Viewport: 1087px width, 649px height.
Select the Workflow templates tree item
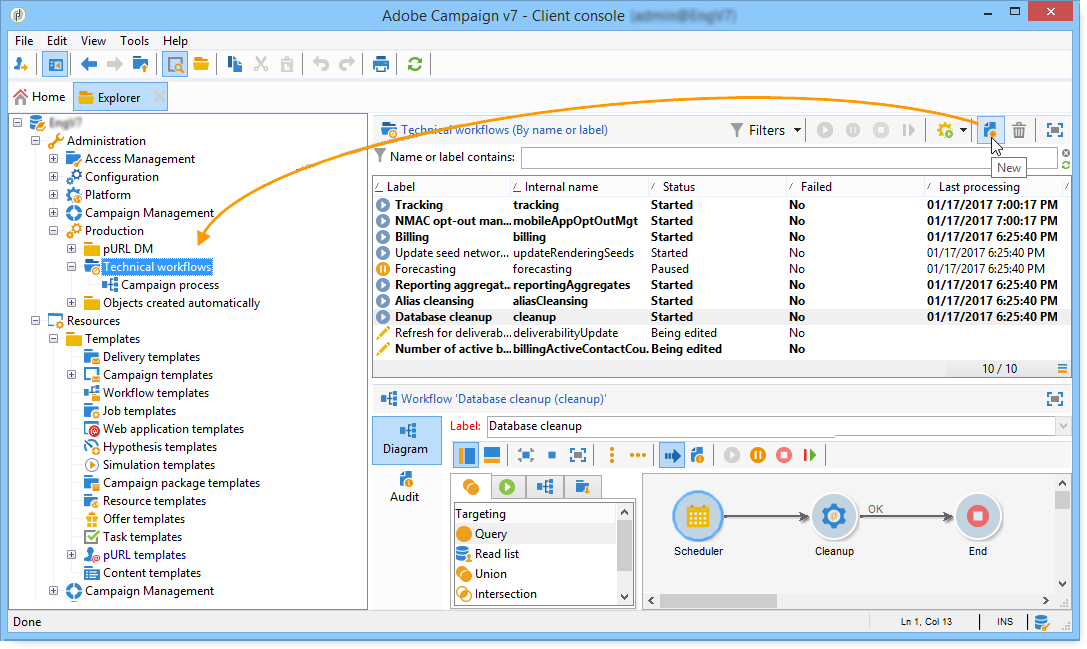[156, 392]
